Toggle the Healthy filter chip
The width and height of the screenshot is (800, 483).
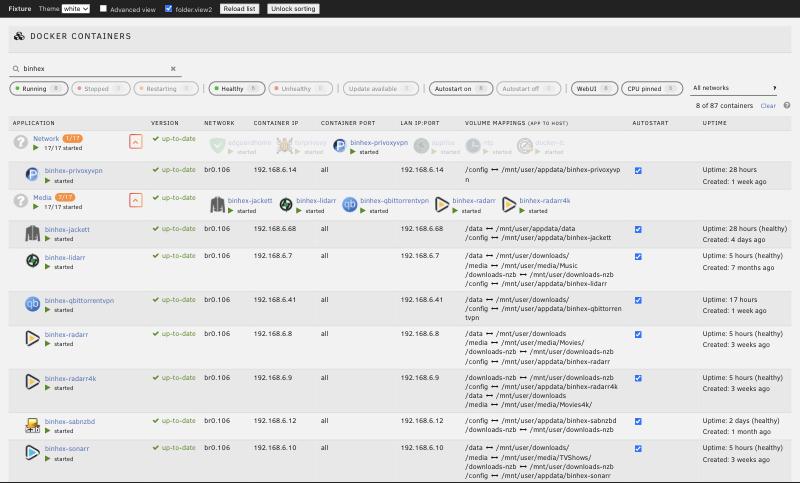[237, 88]
